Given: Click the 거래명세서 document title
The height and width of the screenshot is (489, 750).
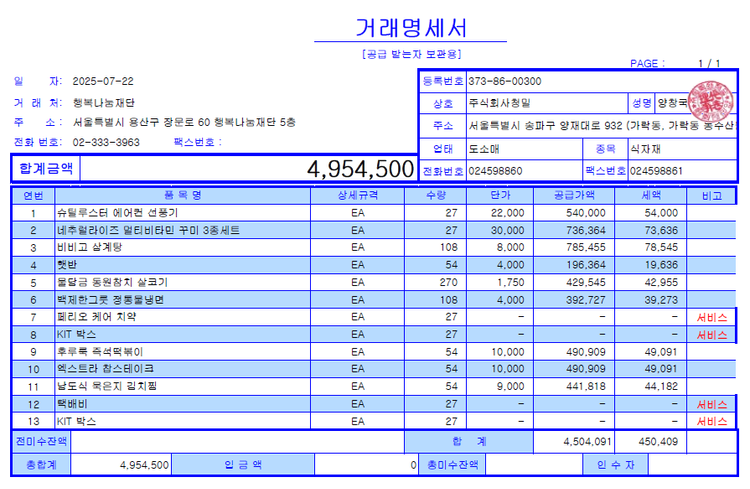Looking at the screenshot, I should tap(411, 28).
